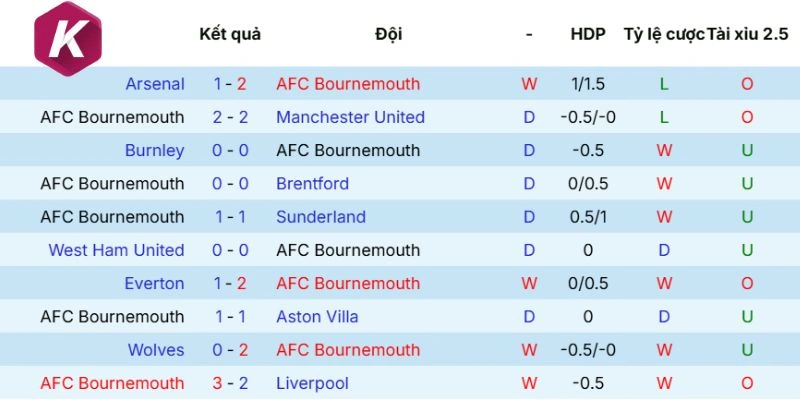800x400 pixels.
Task: Select the Burnley team name
Action: [x=154, y=150]
